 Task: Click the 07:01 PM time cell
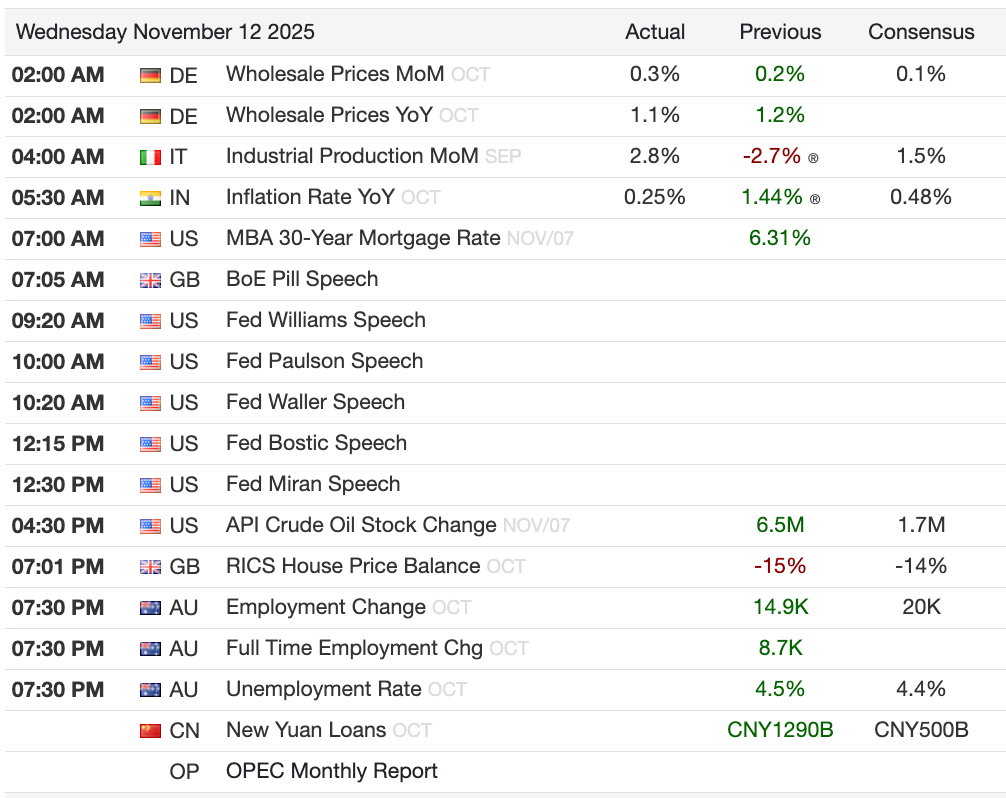coord(58,567)
